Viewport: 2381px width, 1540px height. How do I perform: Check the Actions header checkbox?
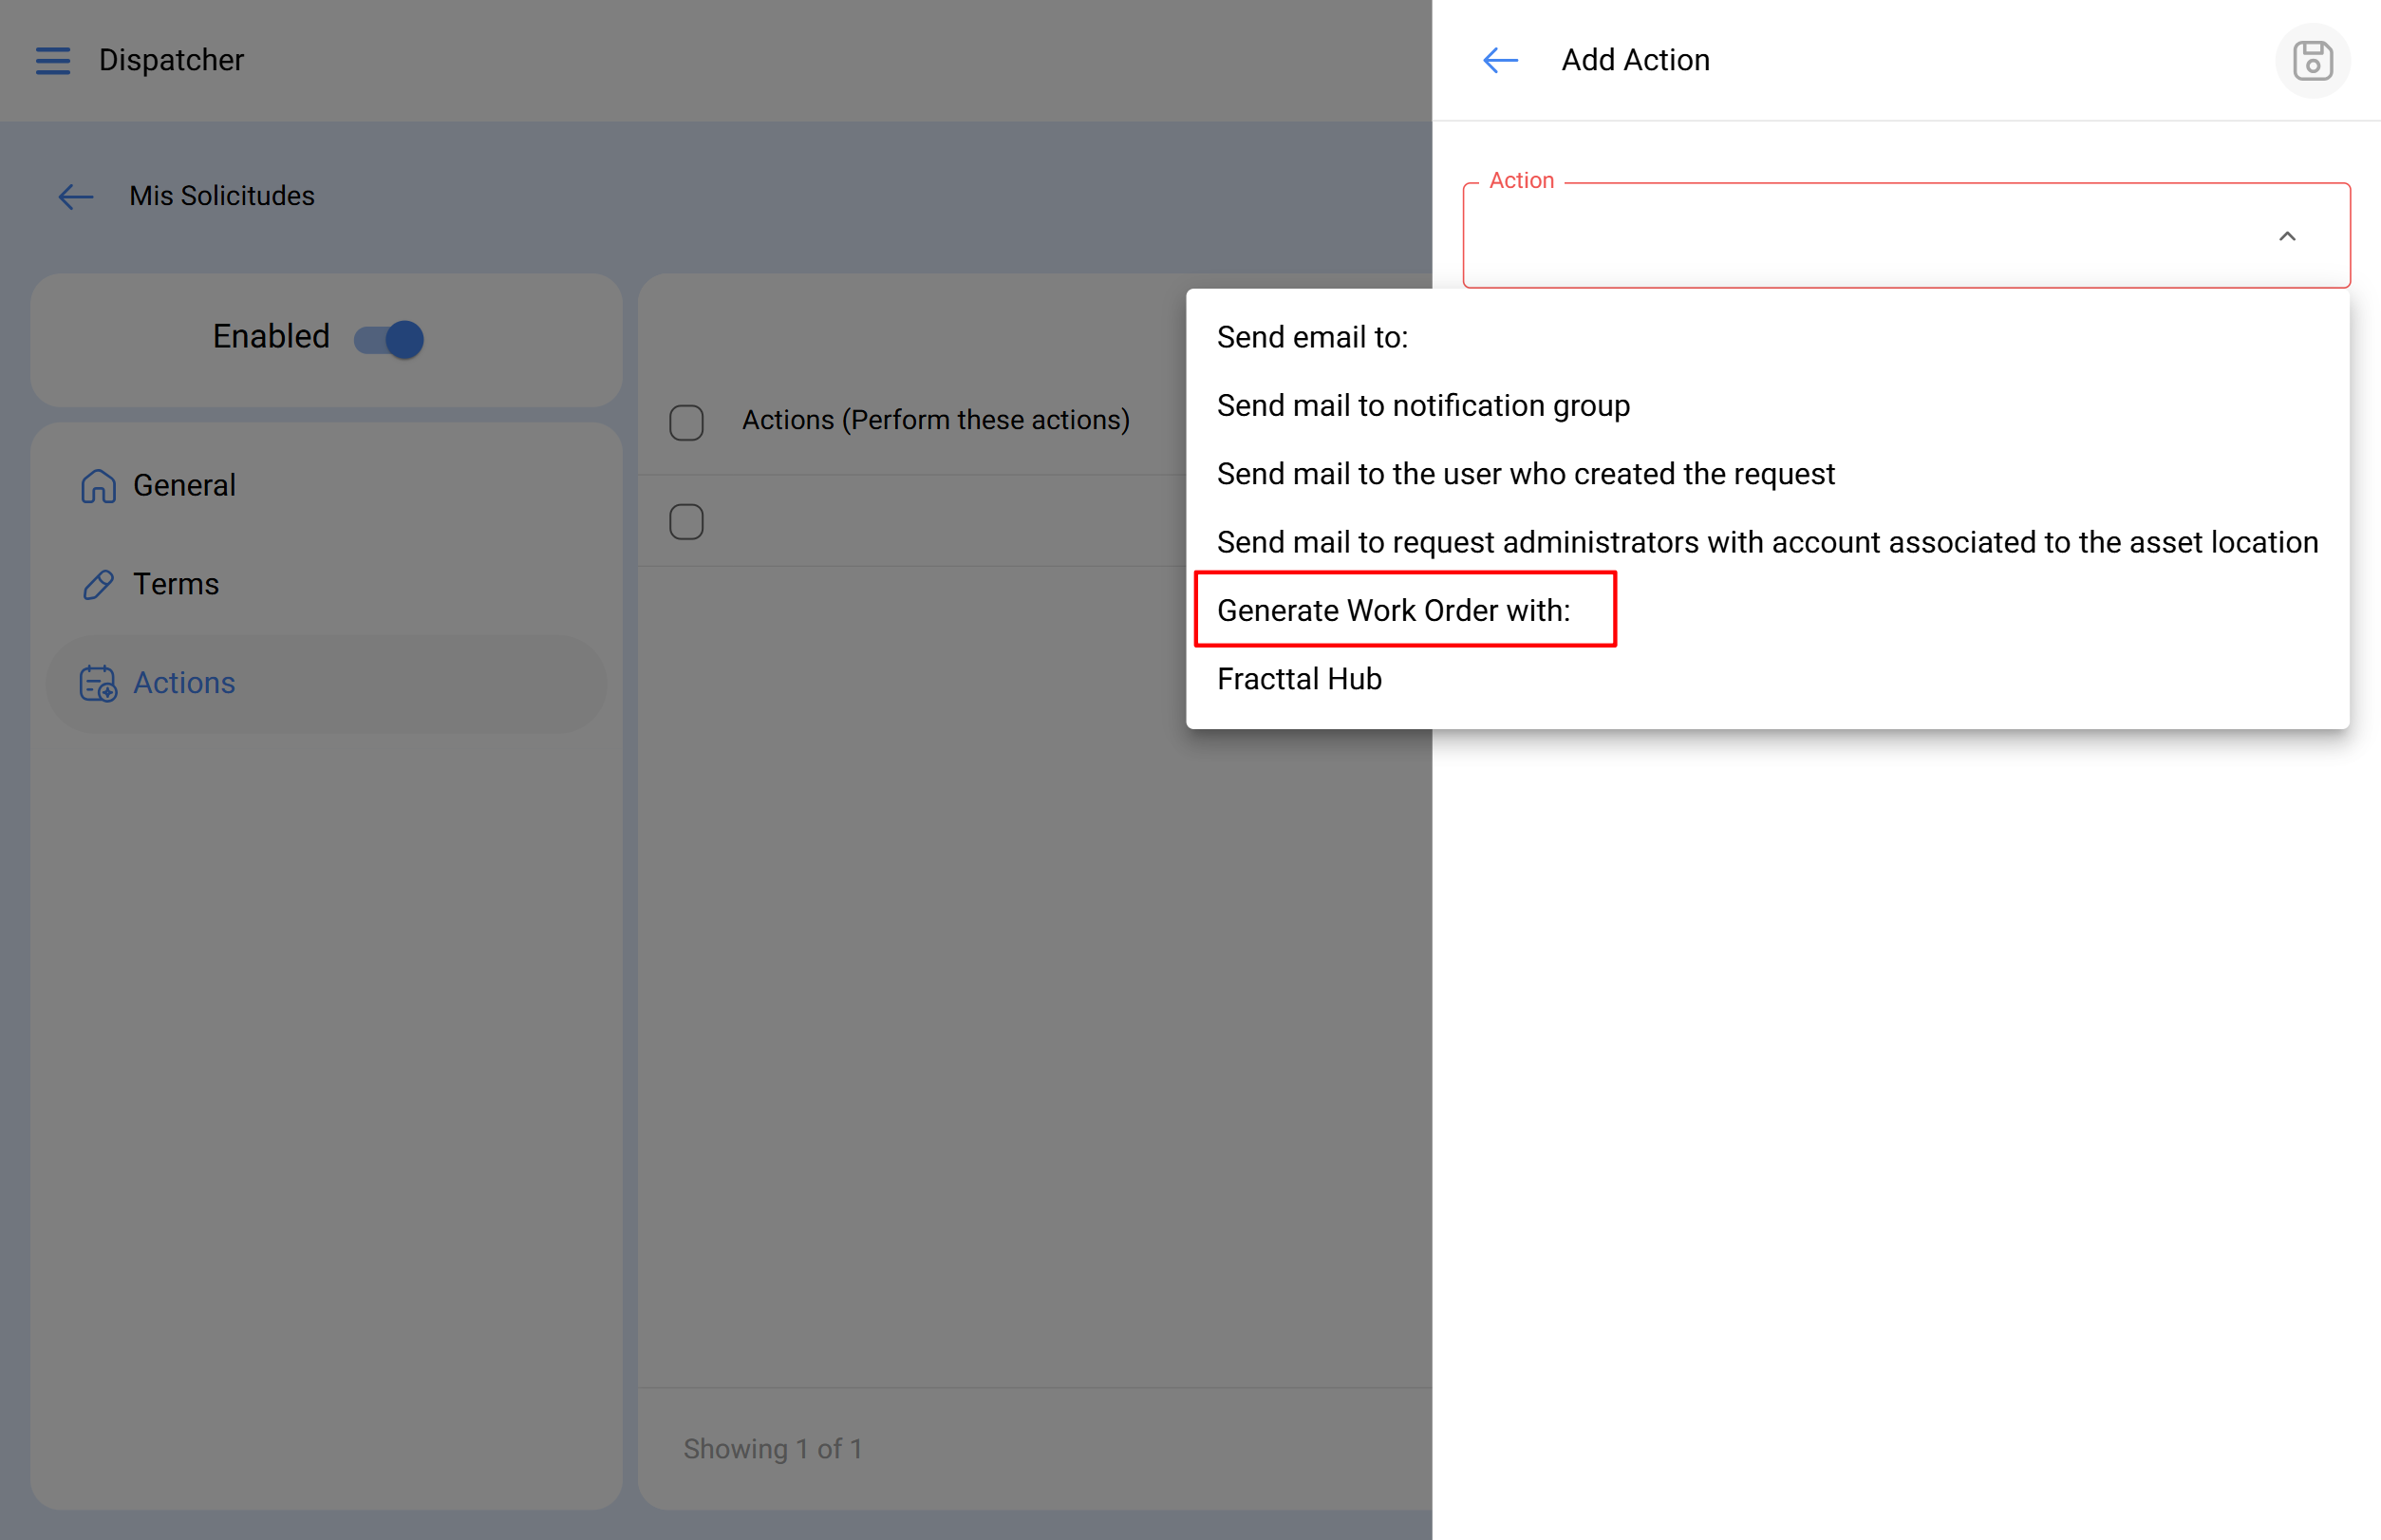coord(686,422)
